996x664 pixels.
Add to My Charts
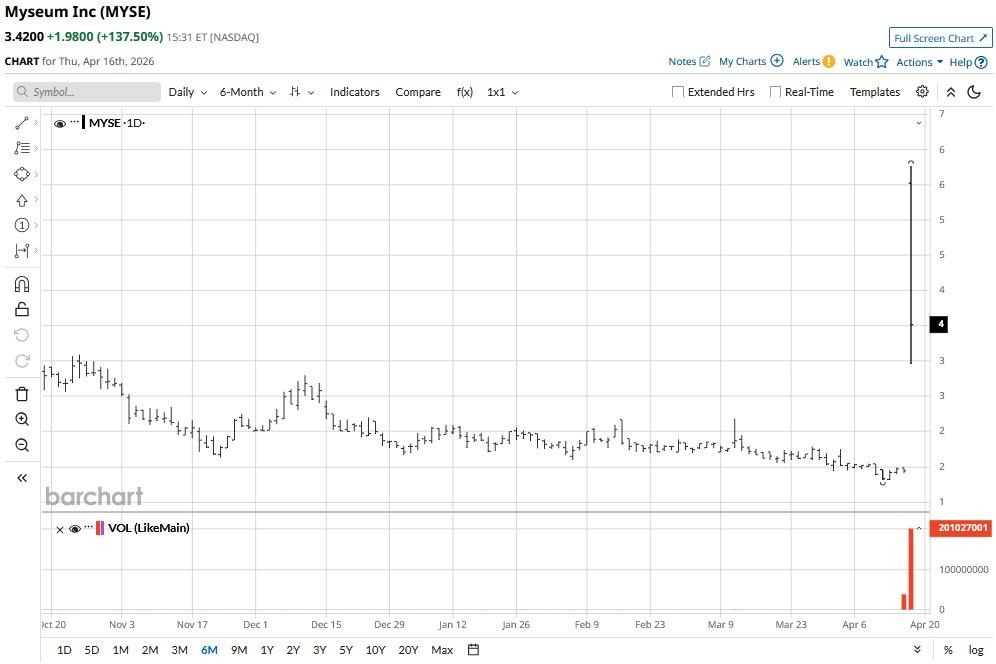click(x=751, y=62)
